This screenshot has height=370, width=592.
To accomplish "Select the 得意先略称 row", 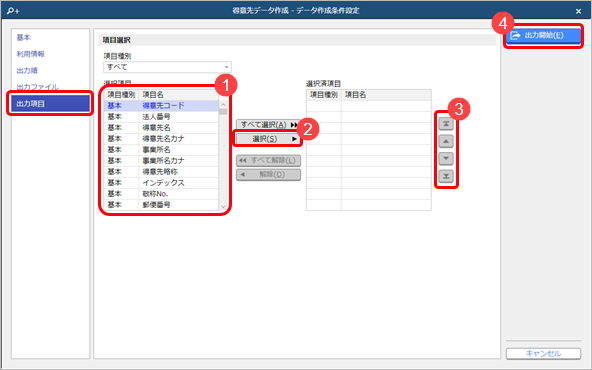I will (x=161, y=171).
